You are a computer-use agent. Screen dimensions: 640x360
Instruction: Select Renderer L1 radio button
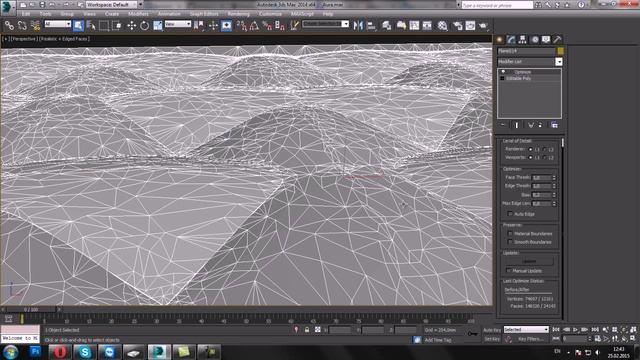(x=531, y=149)
